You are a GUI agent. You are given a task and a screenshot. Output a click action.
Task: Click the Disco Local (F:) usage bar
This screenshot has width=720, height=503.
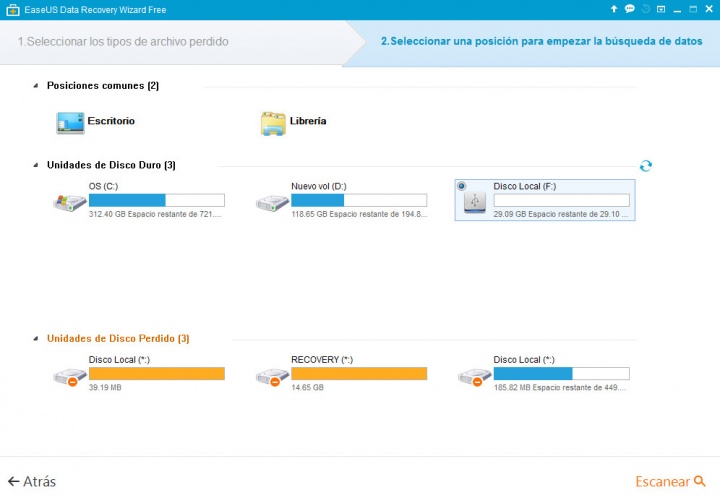click(562, 200)
